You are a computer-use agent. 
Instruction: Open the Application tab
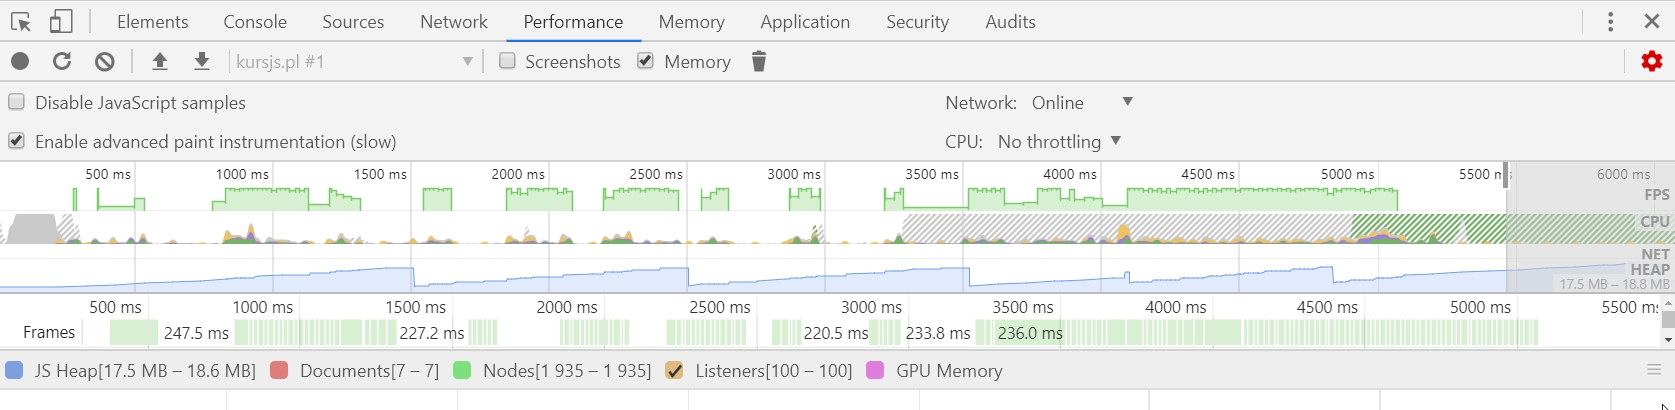tap(805, 21)
